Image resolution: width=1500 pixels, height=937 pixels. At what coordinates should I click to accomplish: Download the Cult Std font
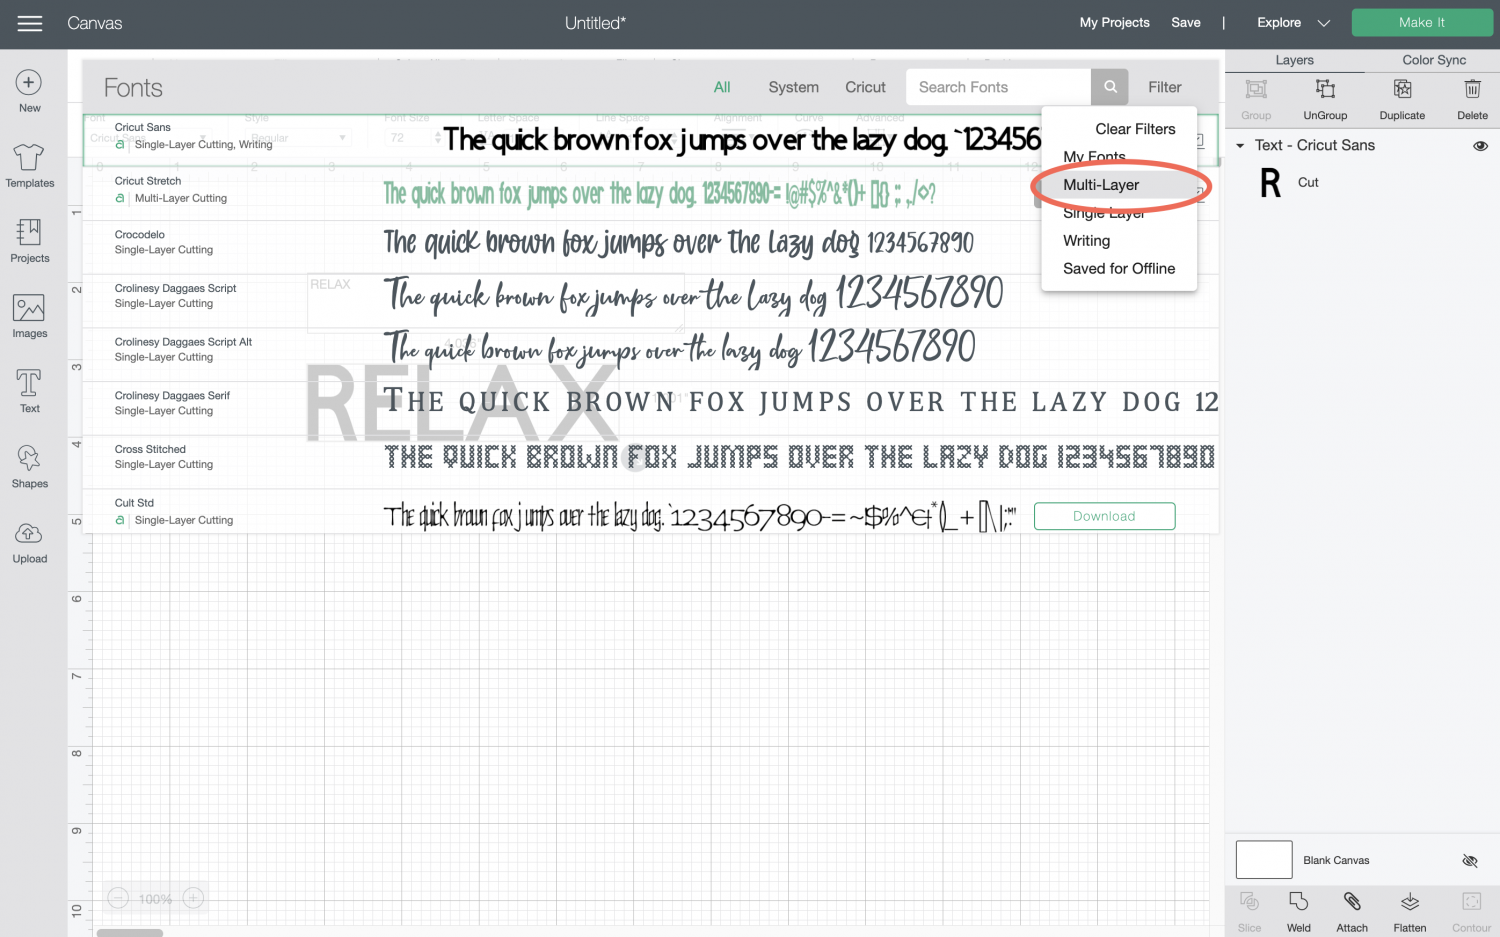click(x=1104, y=516)
